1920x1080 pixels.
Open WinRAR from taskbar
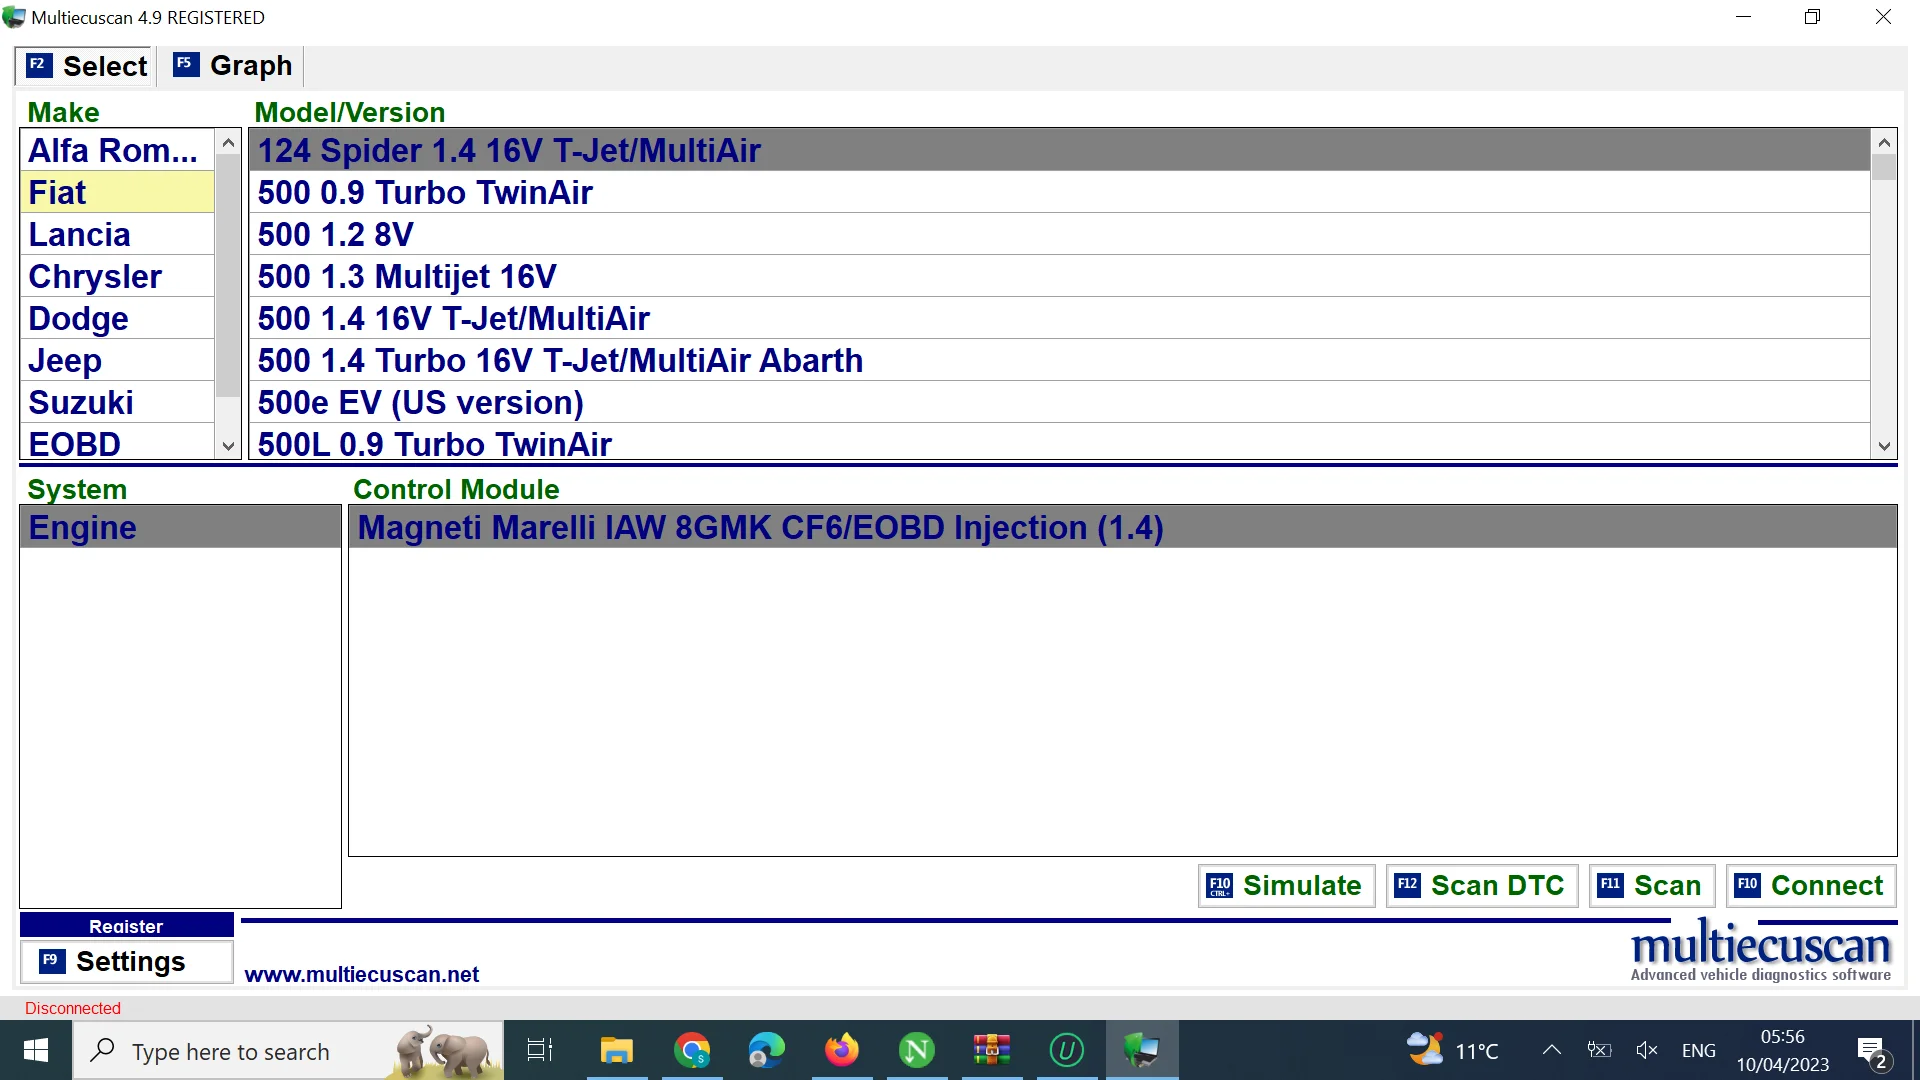(x=992, y=1050)
